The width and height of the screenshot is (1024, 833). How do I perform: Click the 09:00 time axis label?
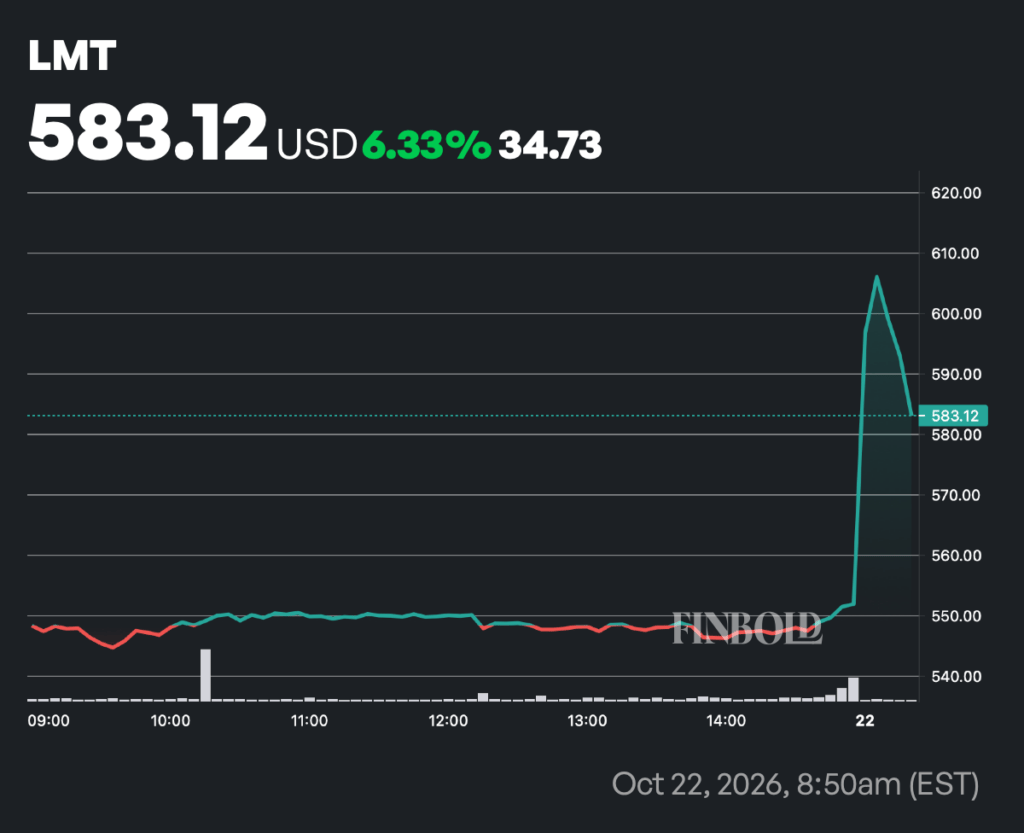tap(48, 721)
